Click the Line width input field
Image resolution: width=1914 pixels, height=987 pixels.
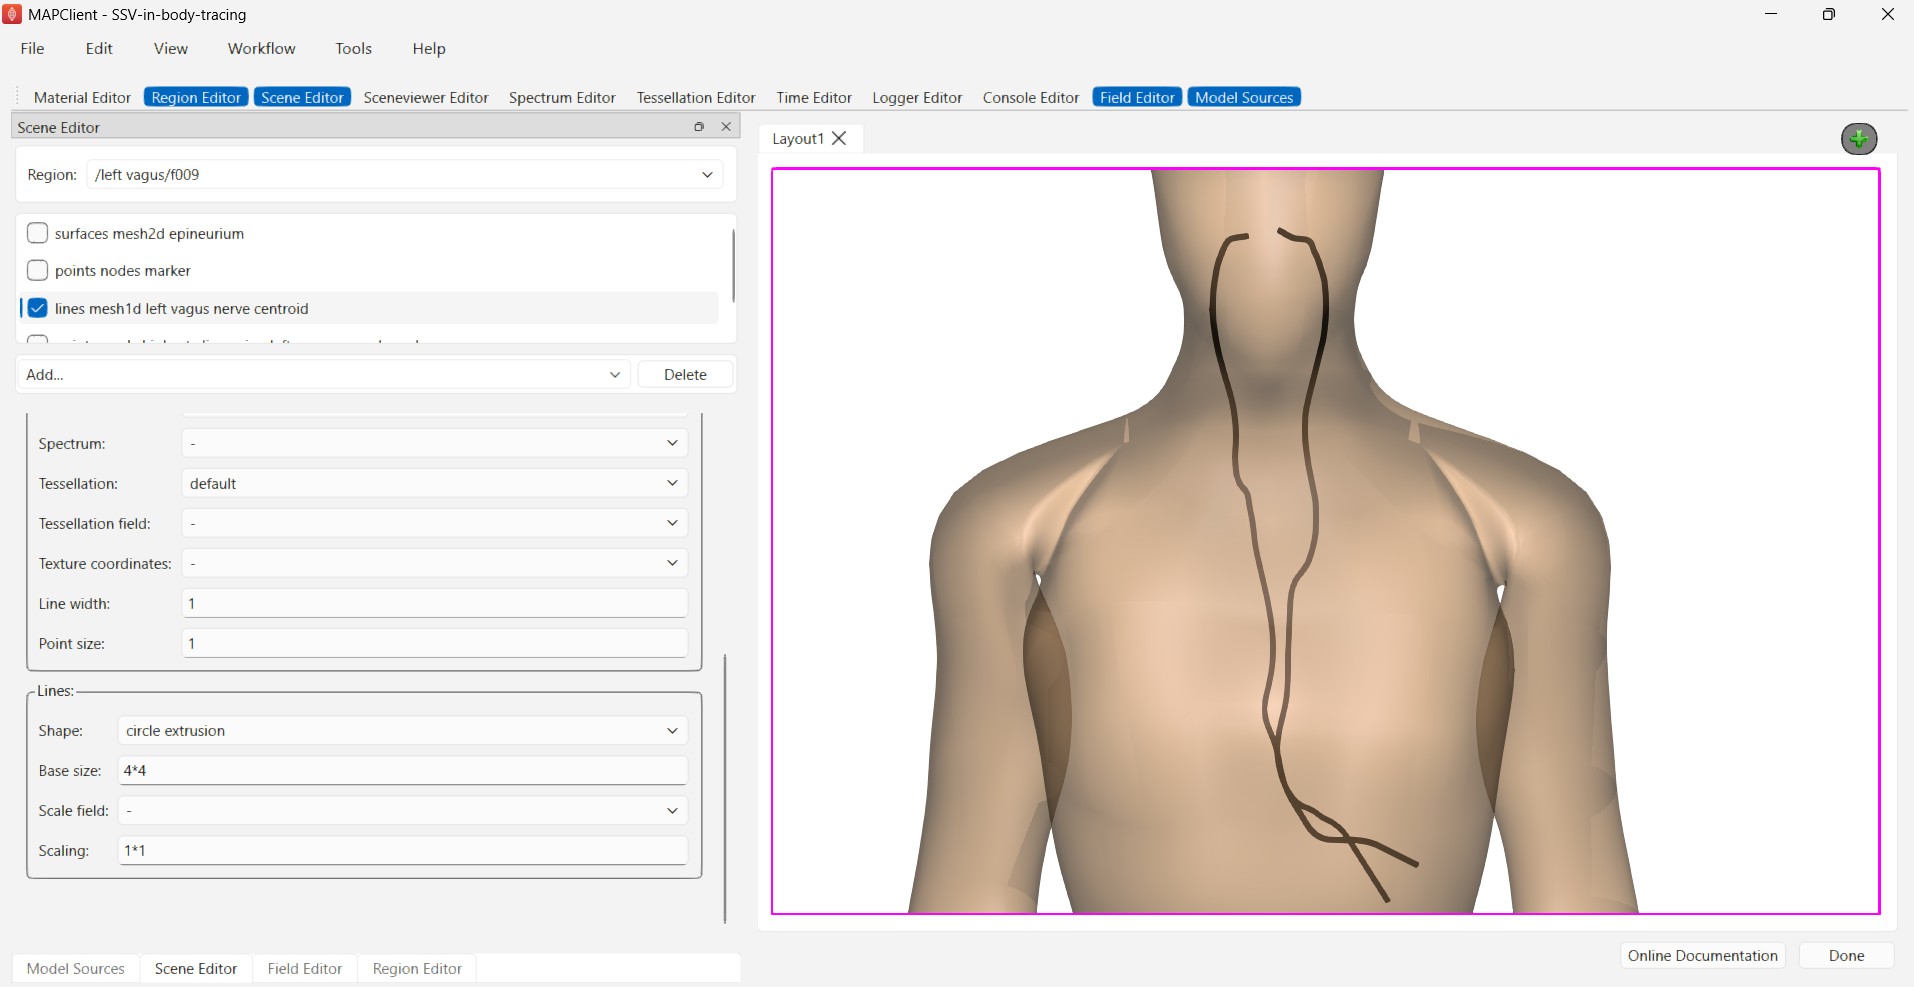tap(434, 603)
